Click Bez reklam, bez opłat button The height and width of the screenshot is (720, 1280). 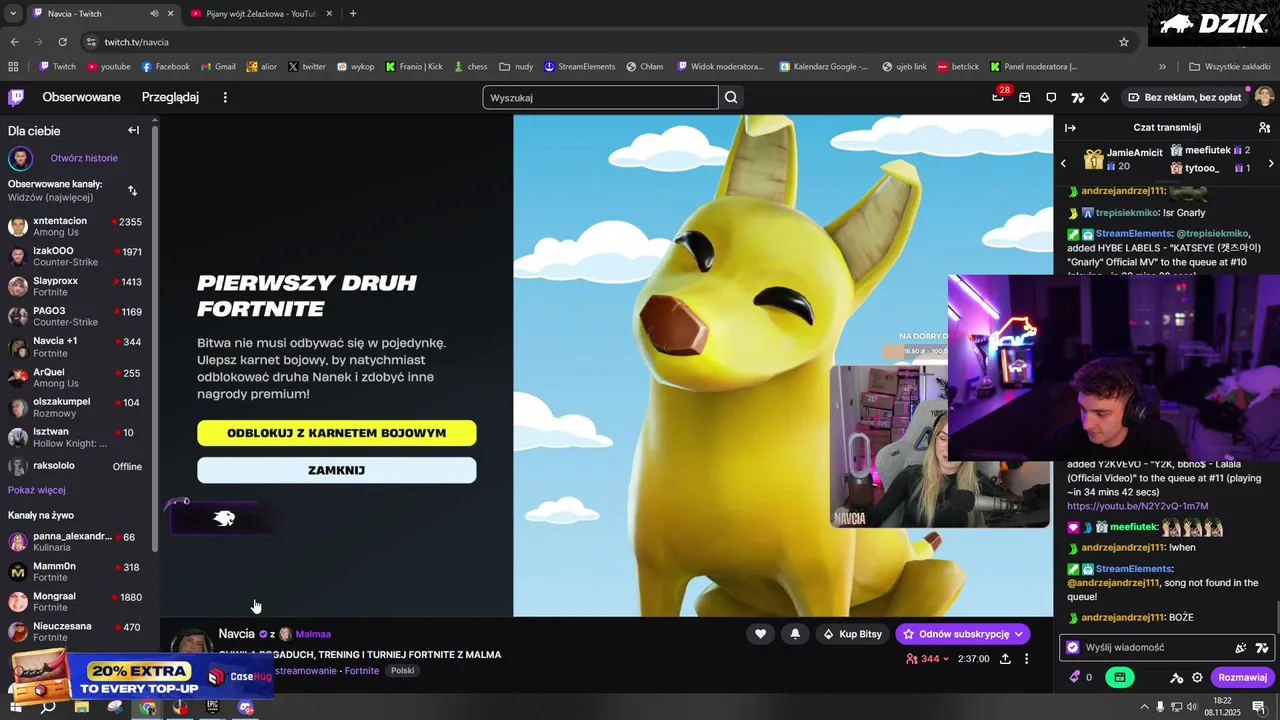click(x=1184, y=97)
